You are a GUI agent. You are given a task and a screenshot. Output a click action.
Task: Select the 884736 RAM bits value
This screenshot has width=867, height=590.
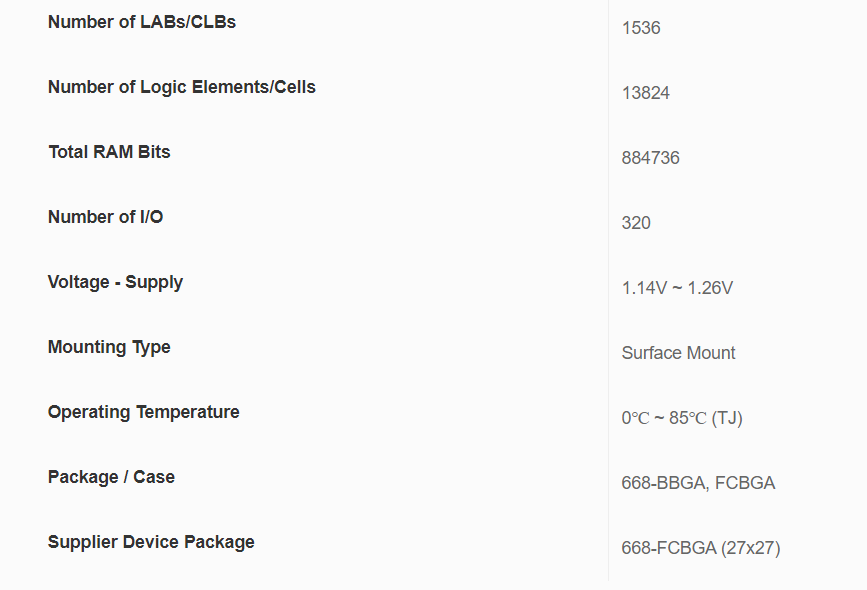pos(650,158)
